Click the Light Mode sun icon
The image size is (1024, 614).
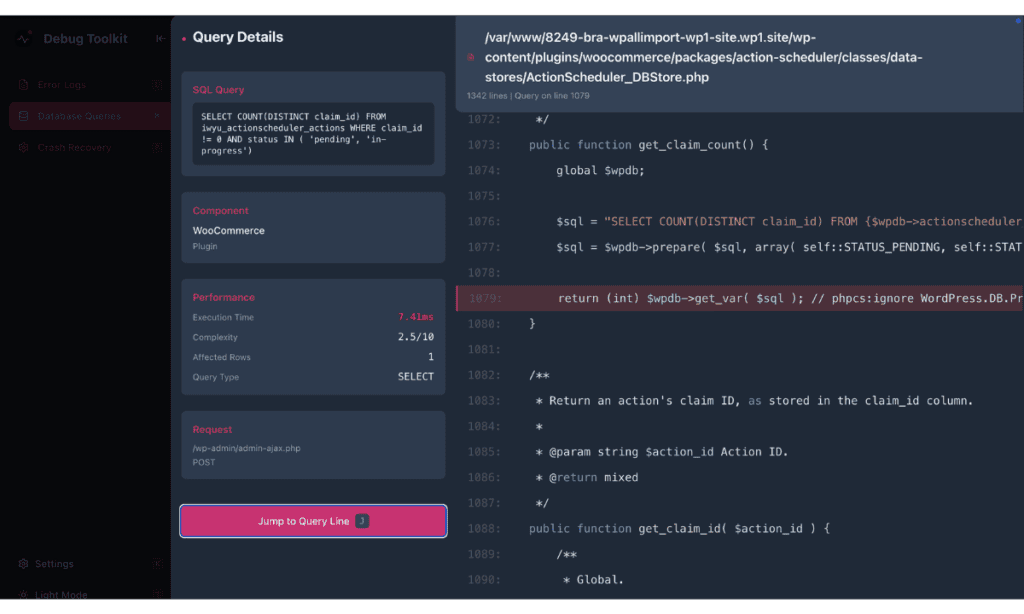coord(24,594)
